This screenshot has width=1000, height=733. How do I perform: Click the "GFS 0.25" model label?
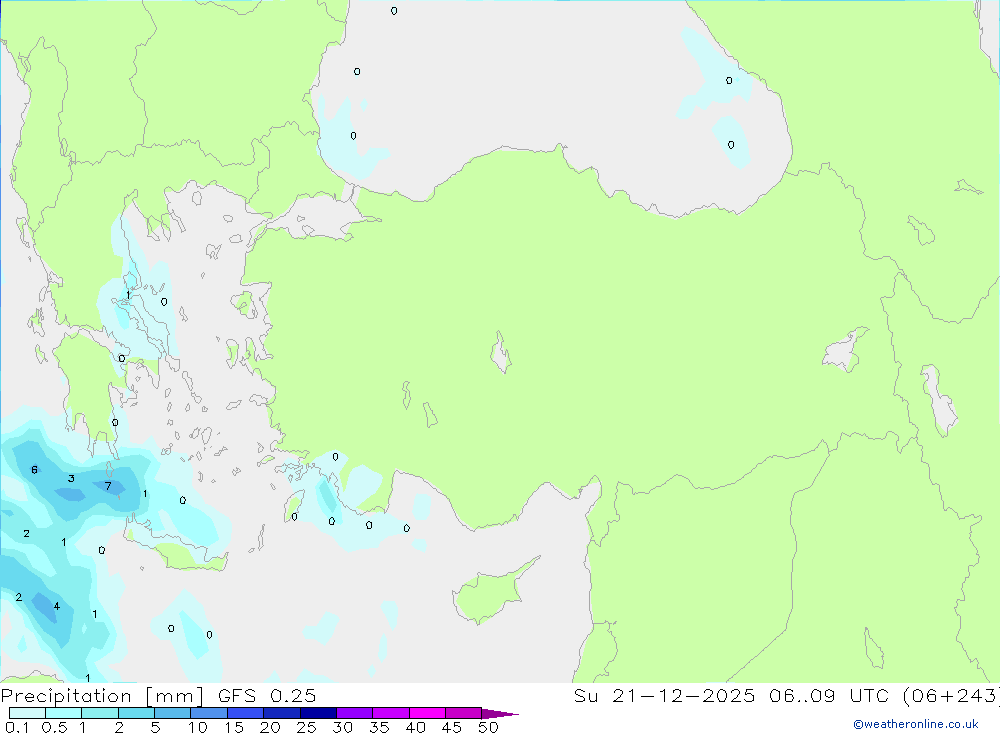click(267, 696)
